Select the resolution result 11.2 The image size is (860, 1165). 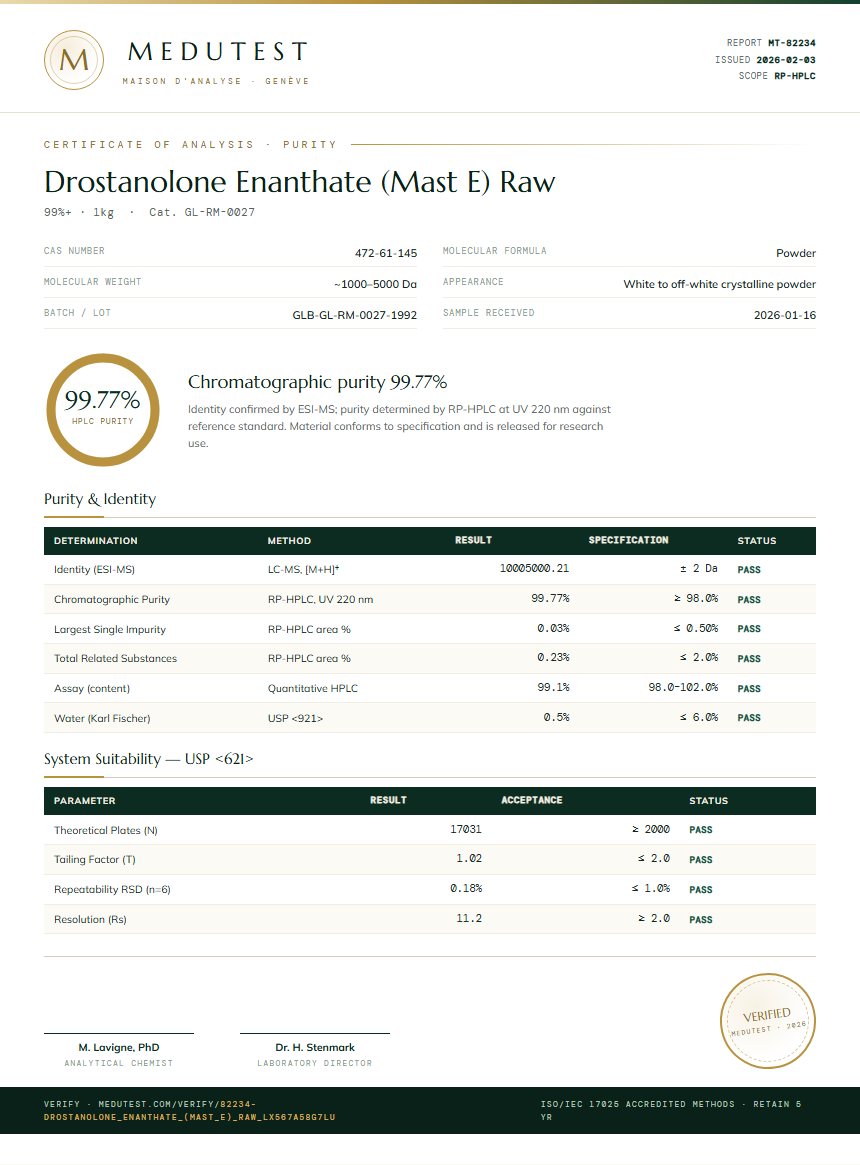[x=469, y=919]
